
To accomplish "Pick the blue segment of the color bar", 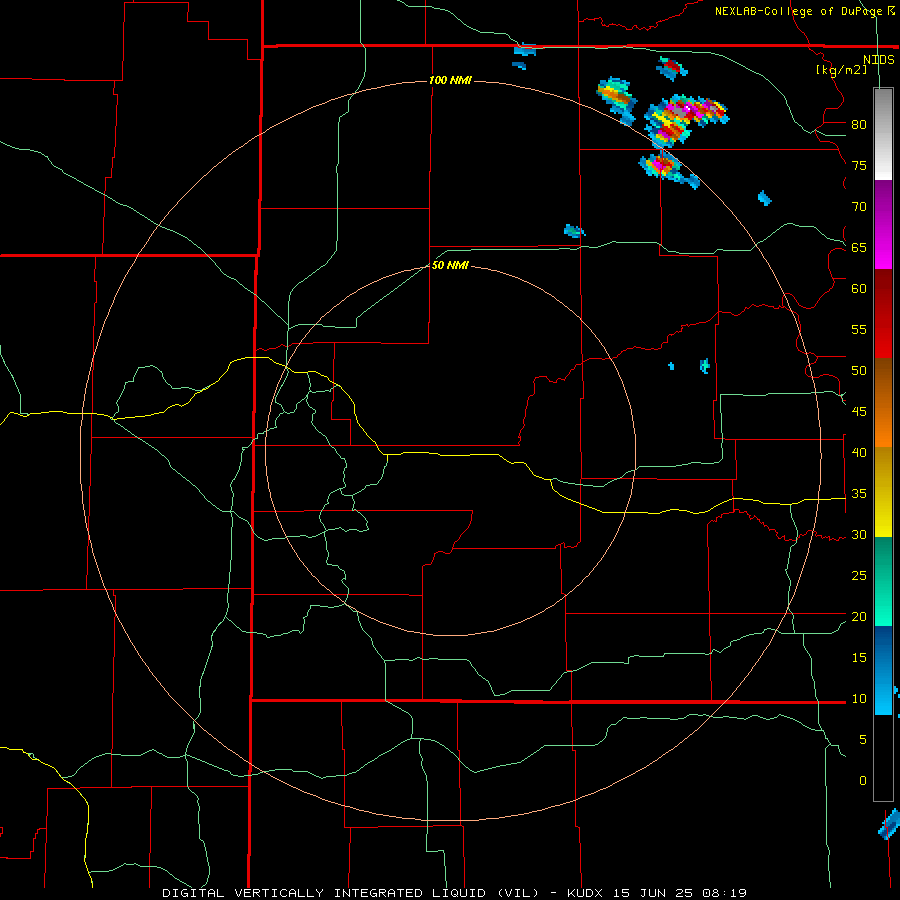I will [883, 670].
